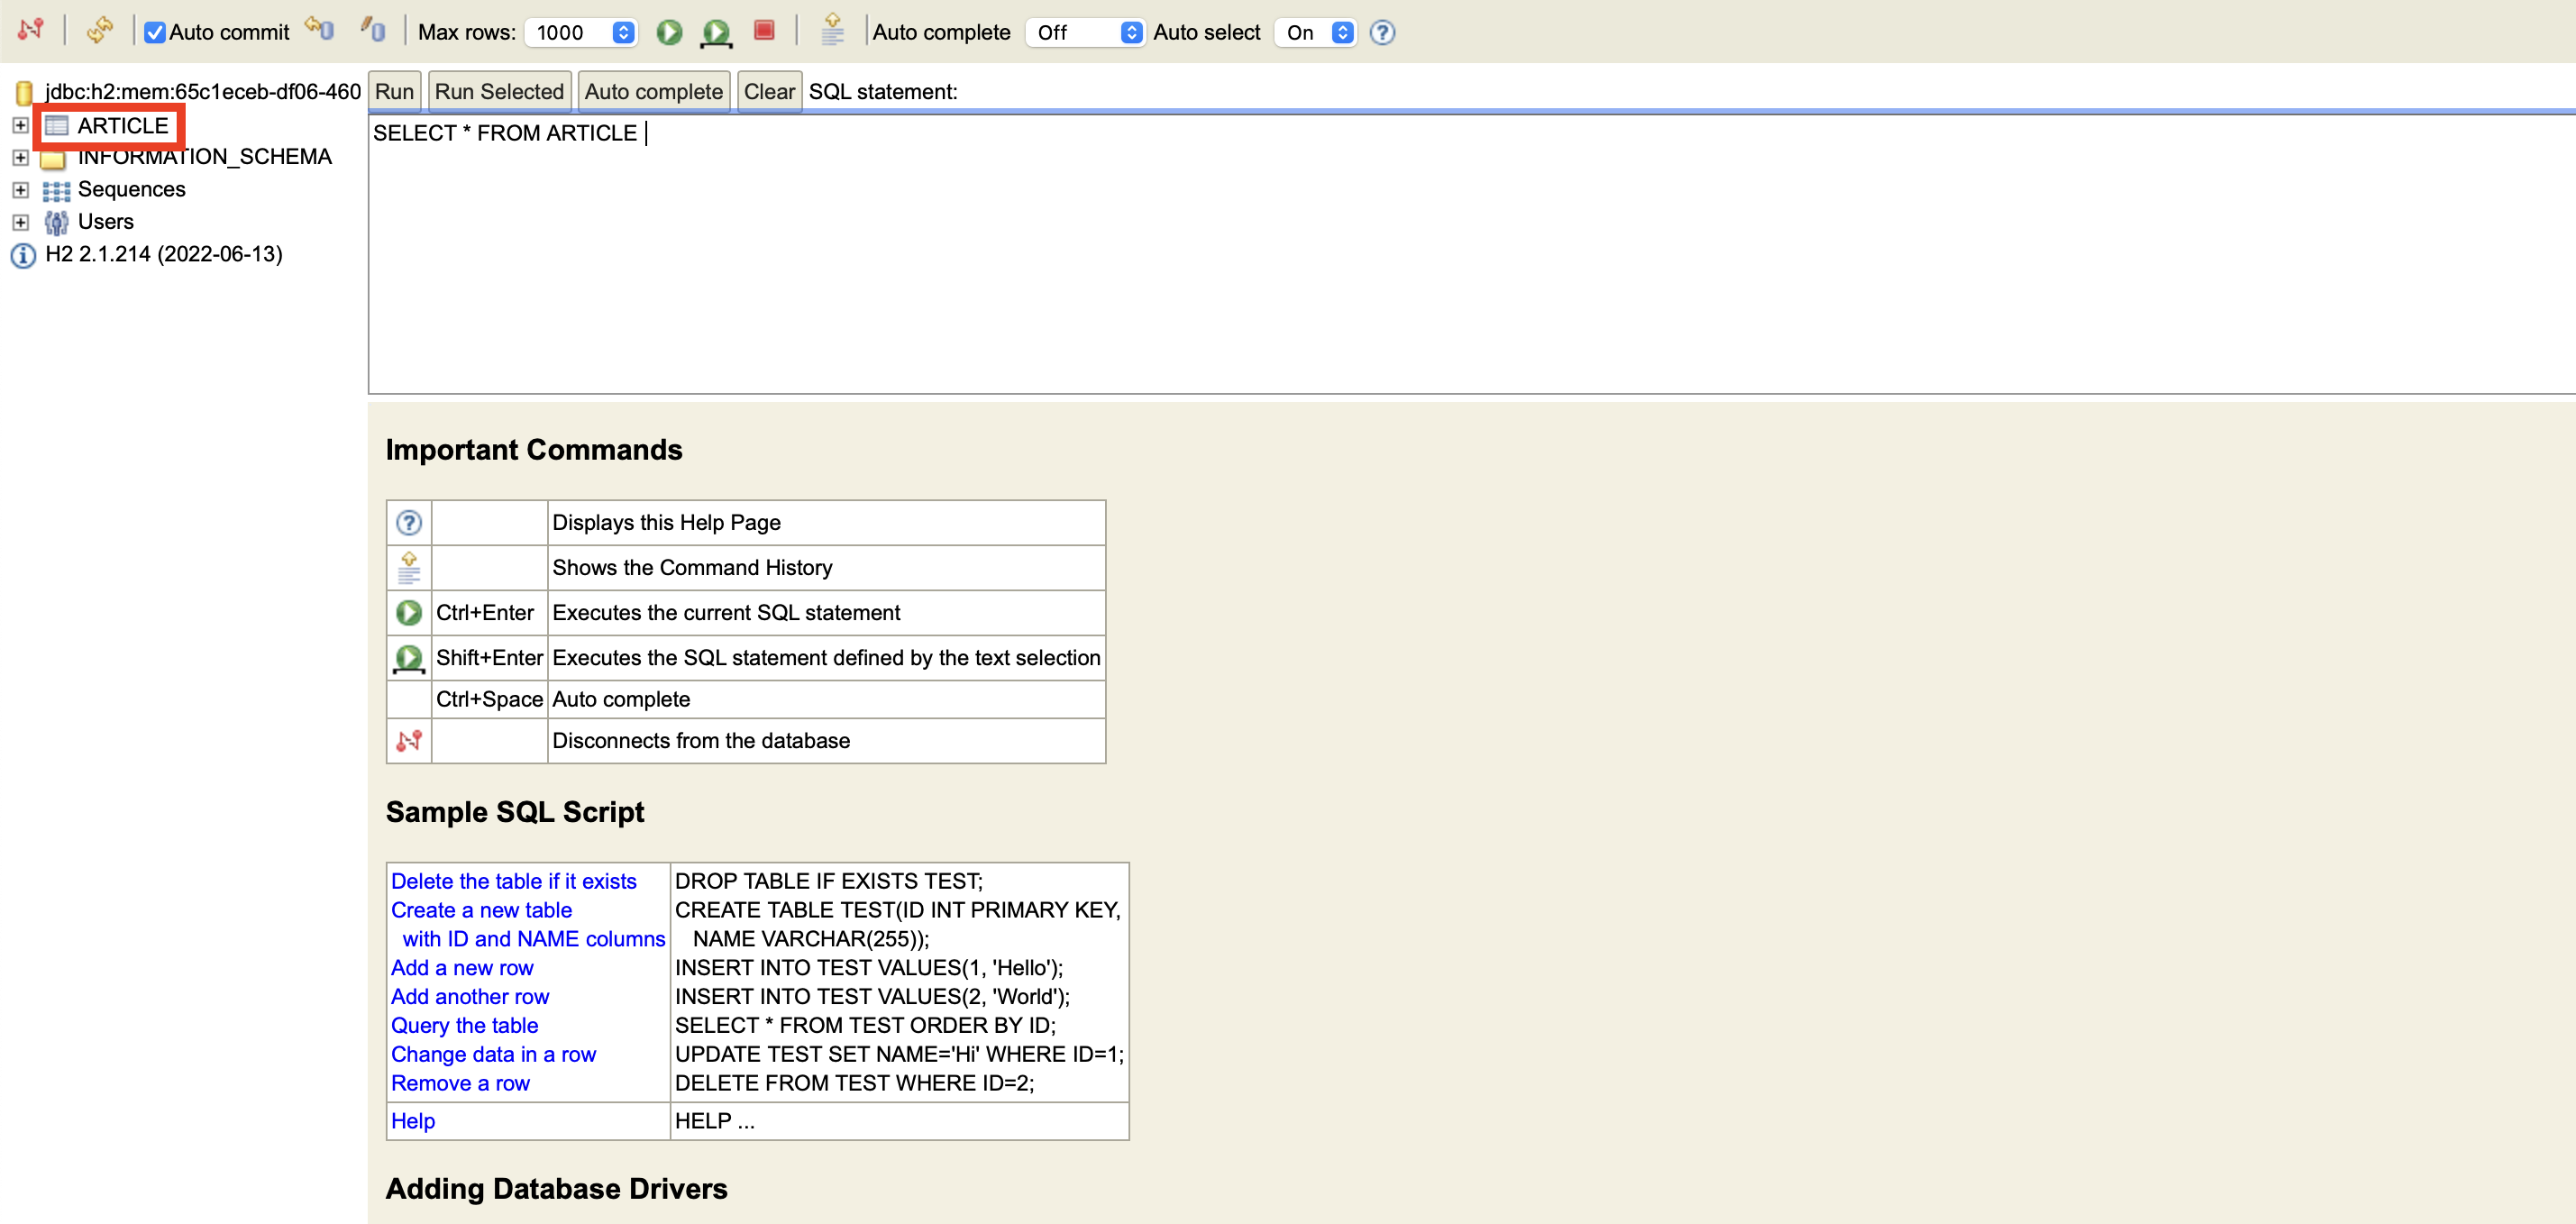Expand the ARTICLE table node
Image resolution: width=2576 pixels, height=1224 pixels.
[20, 125]
